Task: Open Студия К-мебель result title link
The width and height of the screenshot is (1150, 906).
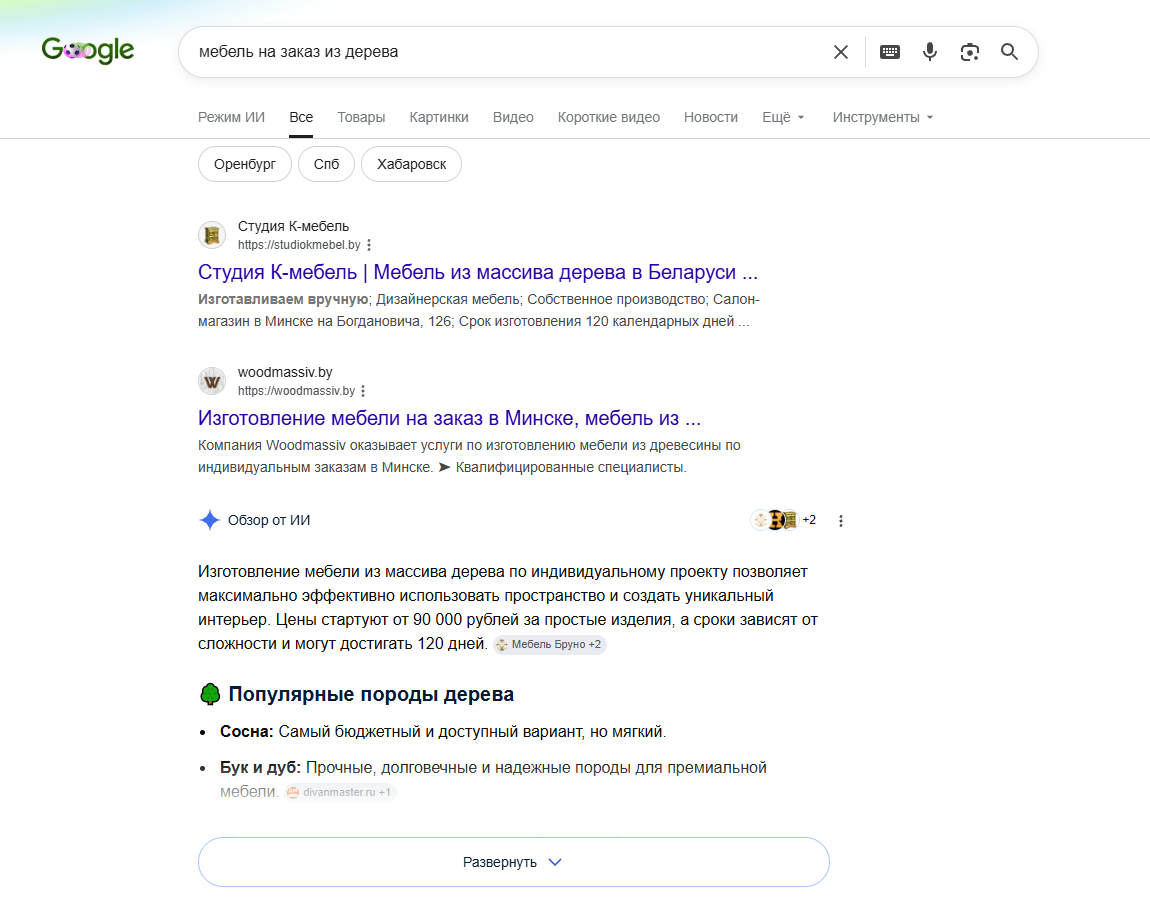Action: click(x=477, y=272)
